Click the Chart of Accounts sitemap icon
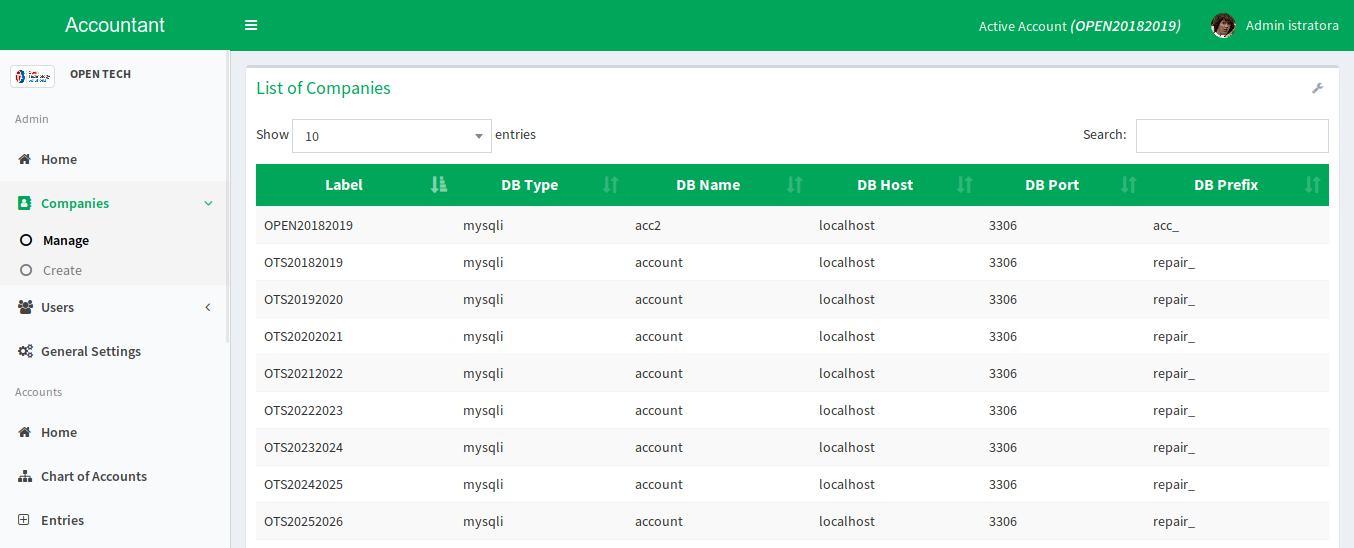The image size is (1354, 548). pyautogui.click(x=25, y=476)
